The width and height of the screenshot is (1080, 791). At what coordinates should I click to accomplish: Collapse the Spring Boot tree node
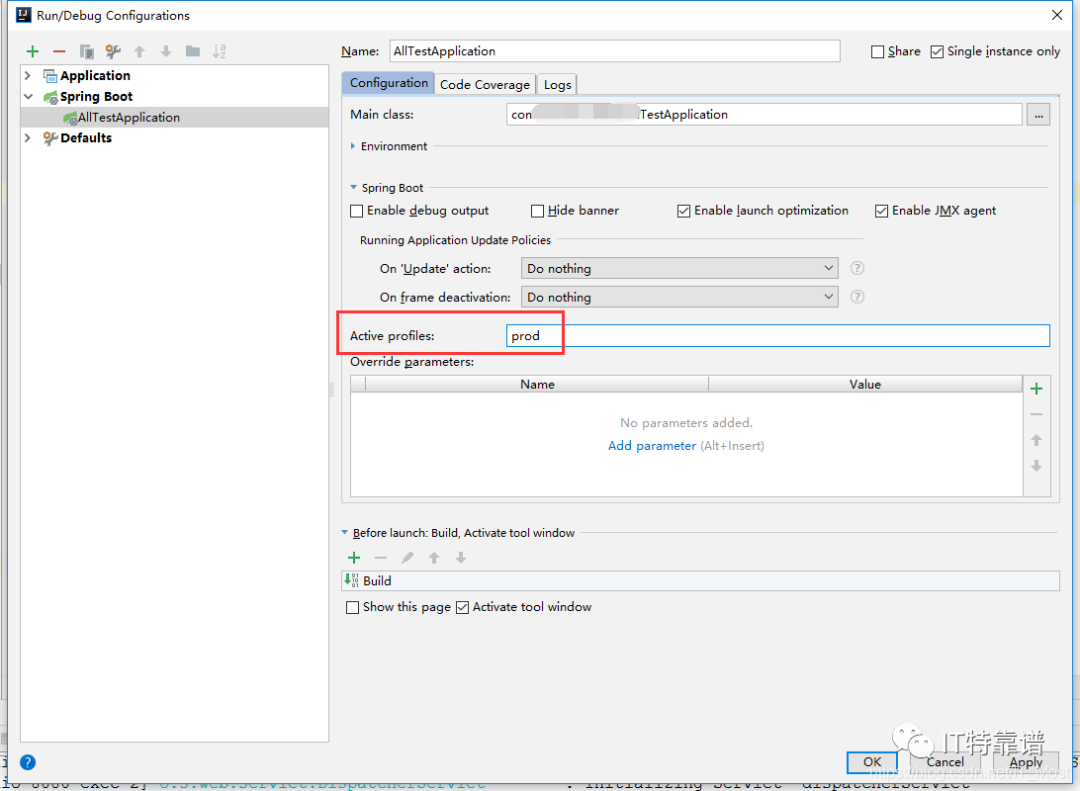pyautogui.click(x=28, y=96)
